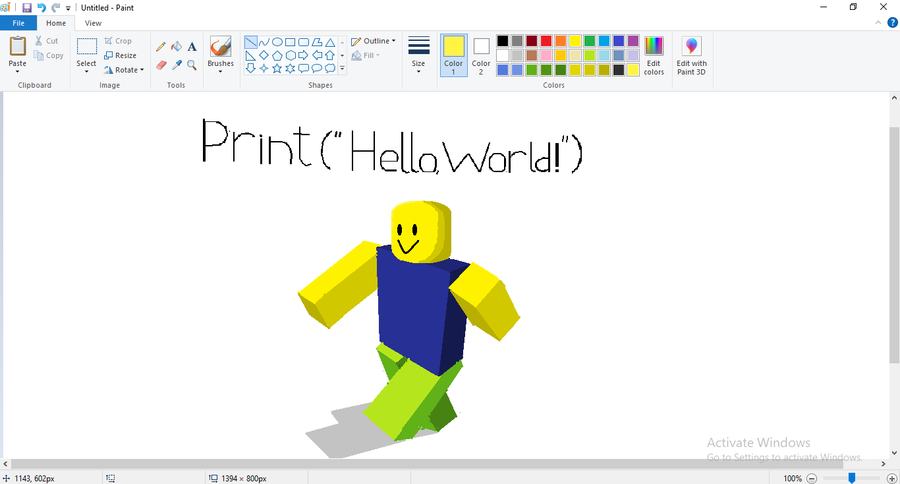Click the Redo arrow in title bar
900x484 pixels.
pos(56,8)
